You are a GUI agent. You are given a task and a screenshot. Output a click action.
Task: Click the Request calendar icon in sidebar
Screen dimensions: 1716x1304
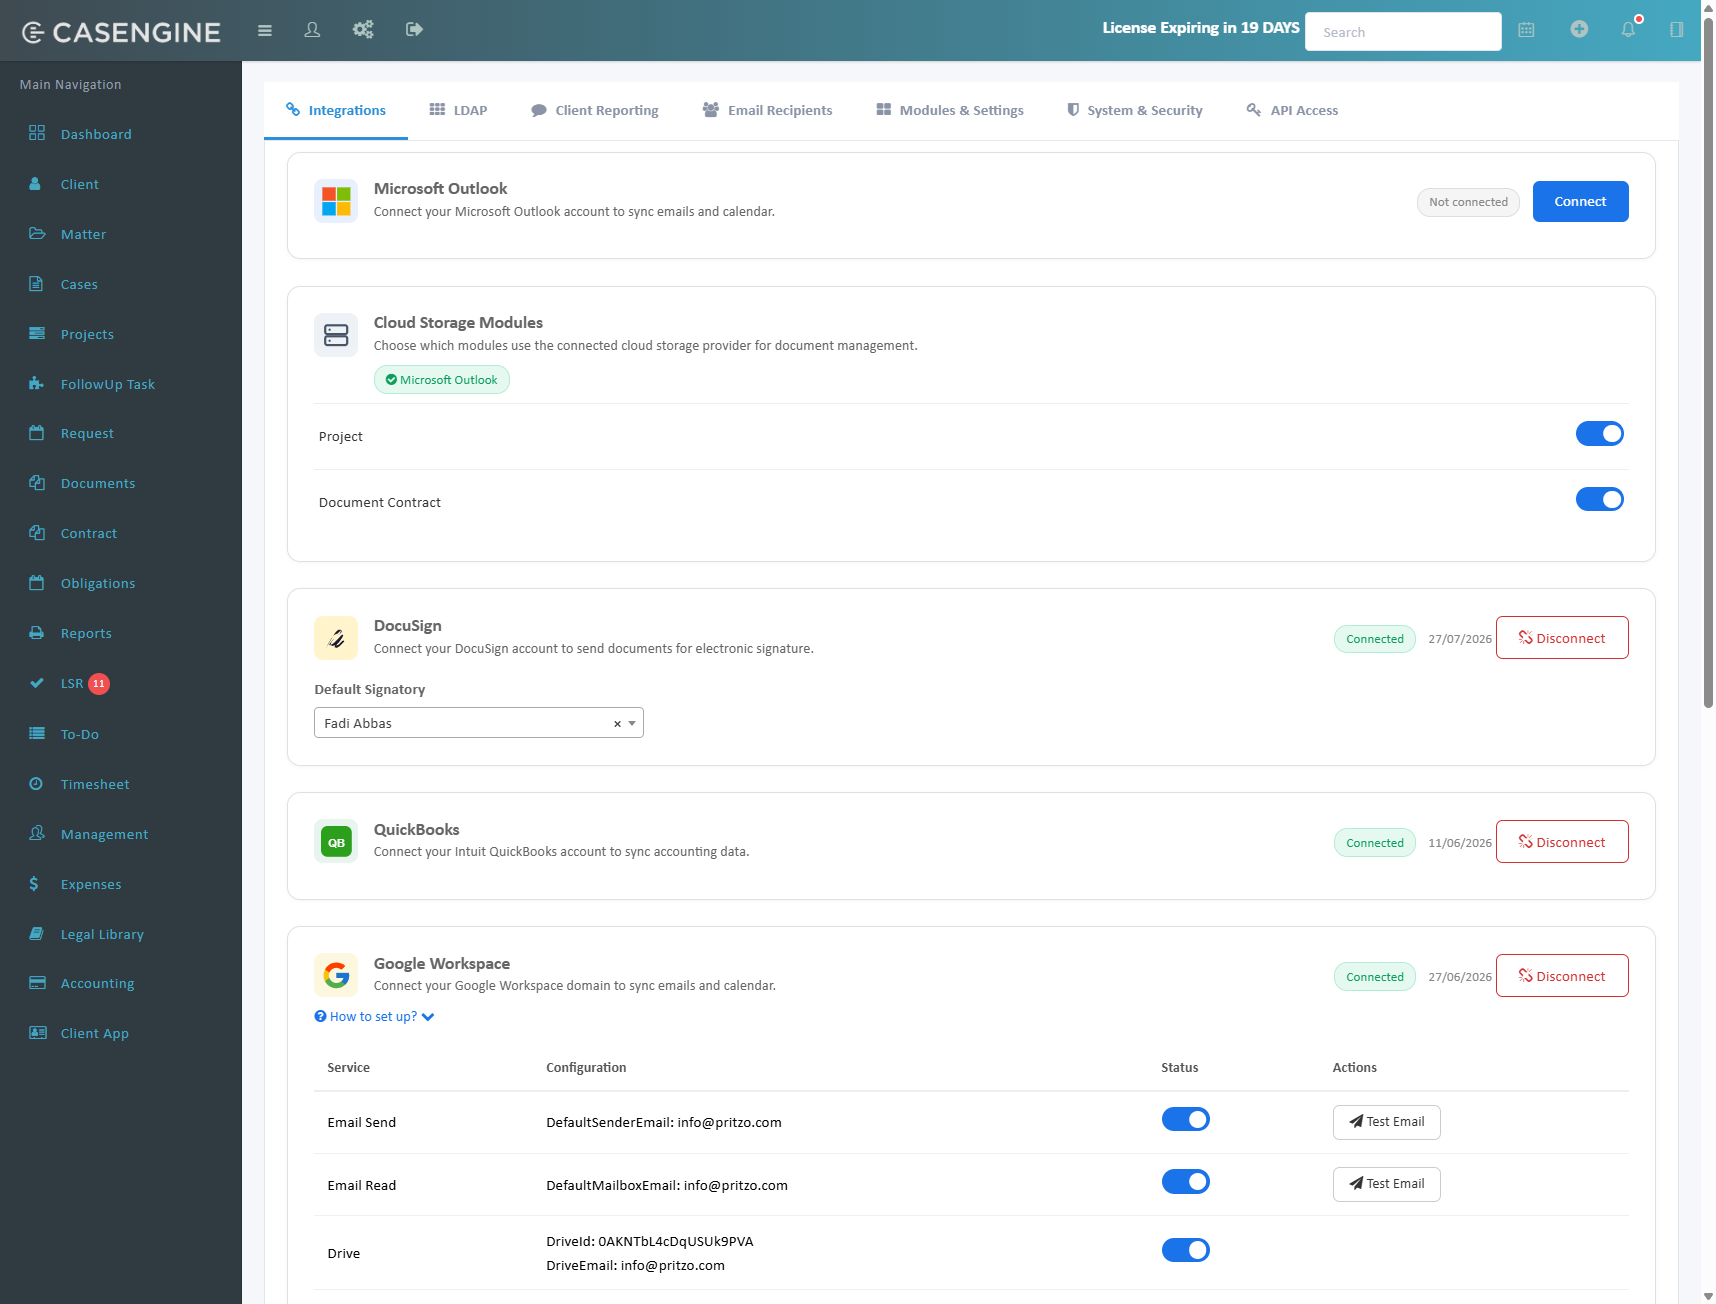coord(37,433)
